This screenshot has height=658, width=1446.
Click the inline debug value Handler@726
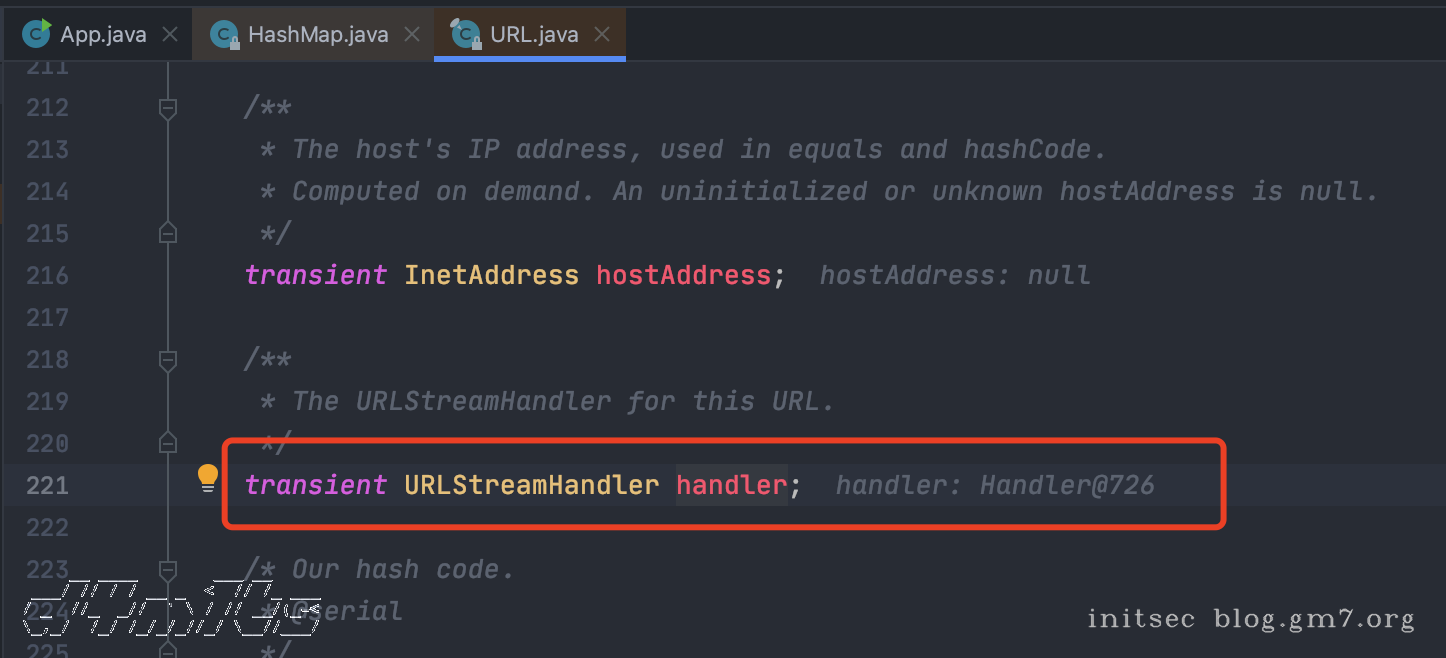tap(1067, 485)
